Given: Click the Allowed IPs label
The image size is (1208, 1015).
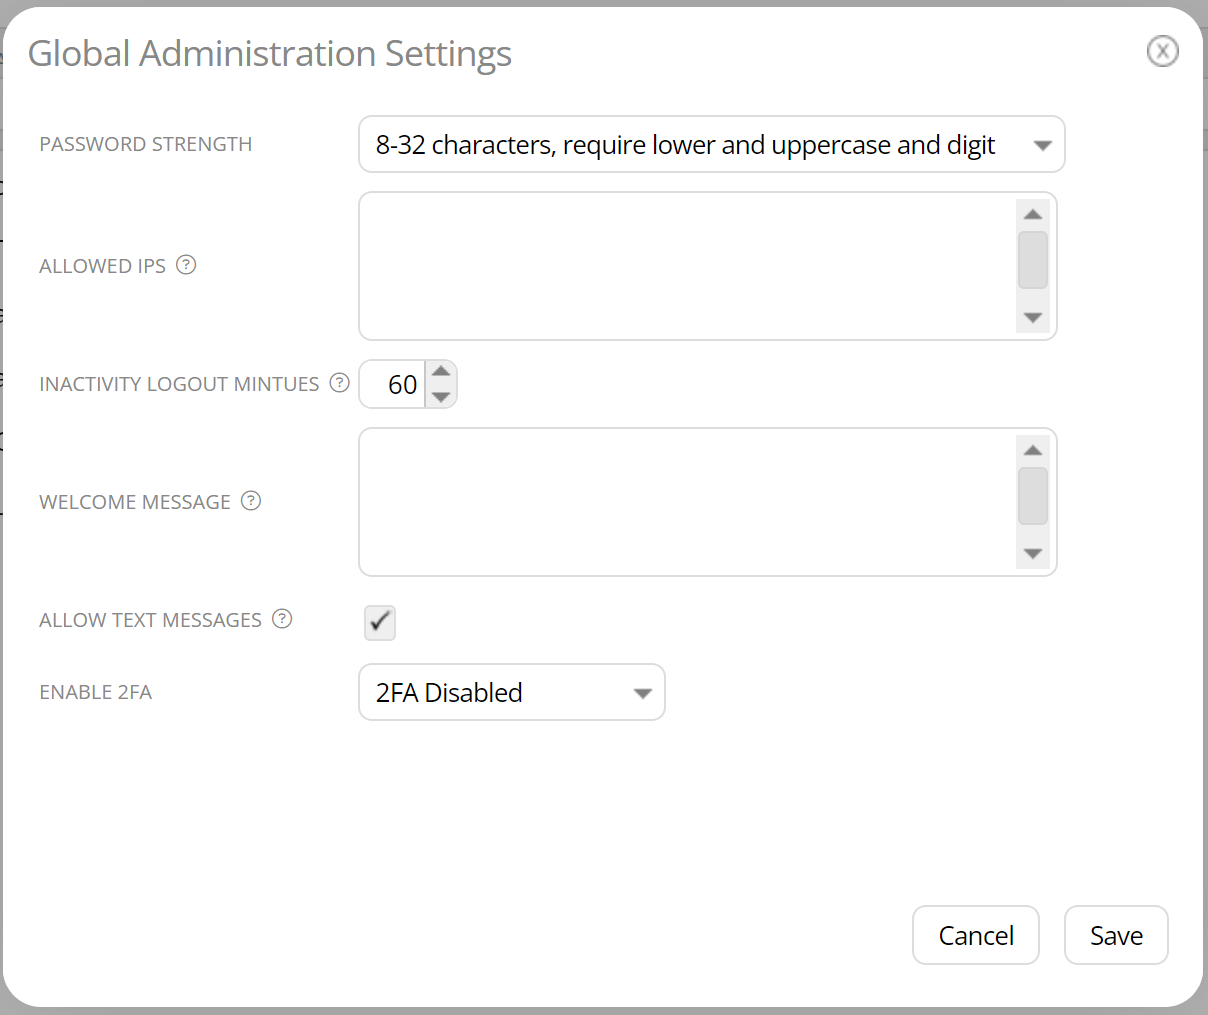Looking at the screenshot, I should [x=102, y=266].
